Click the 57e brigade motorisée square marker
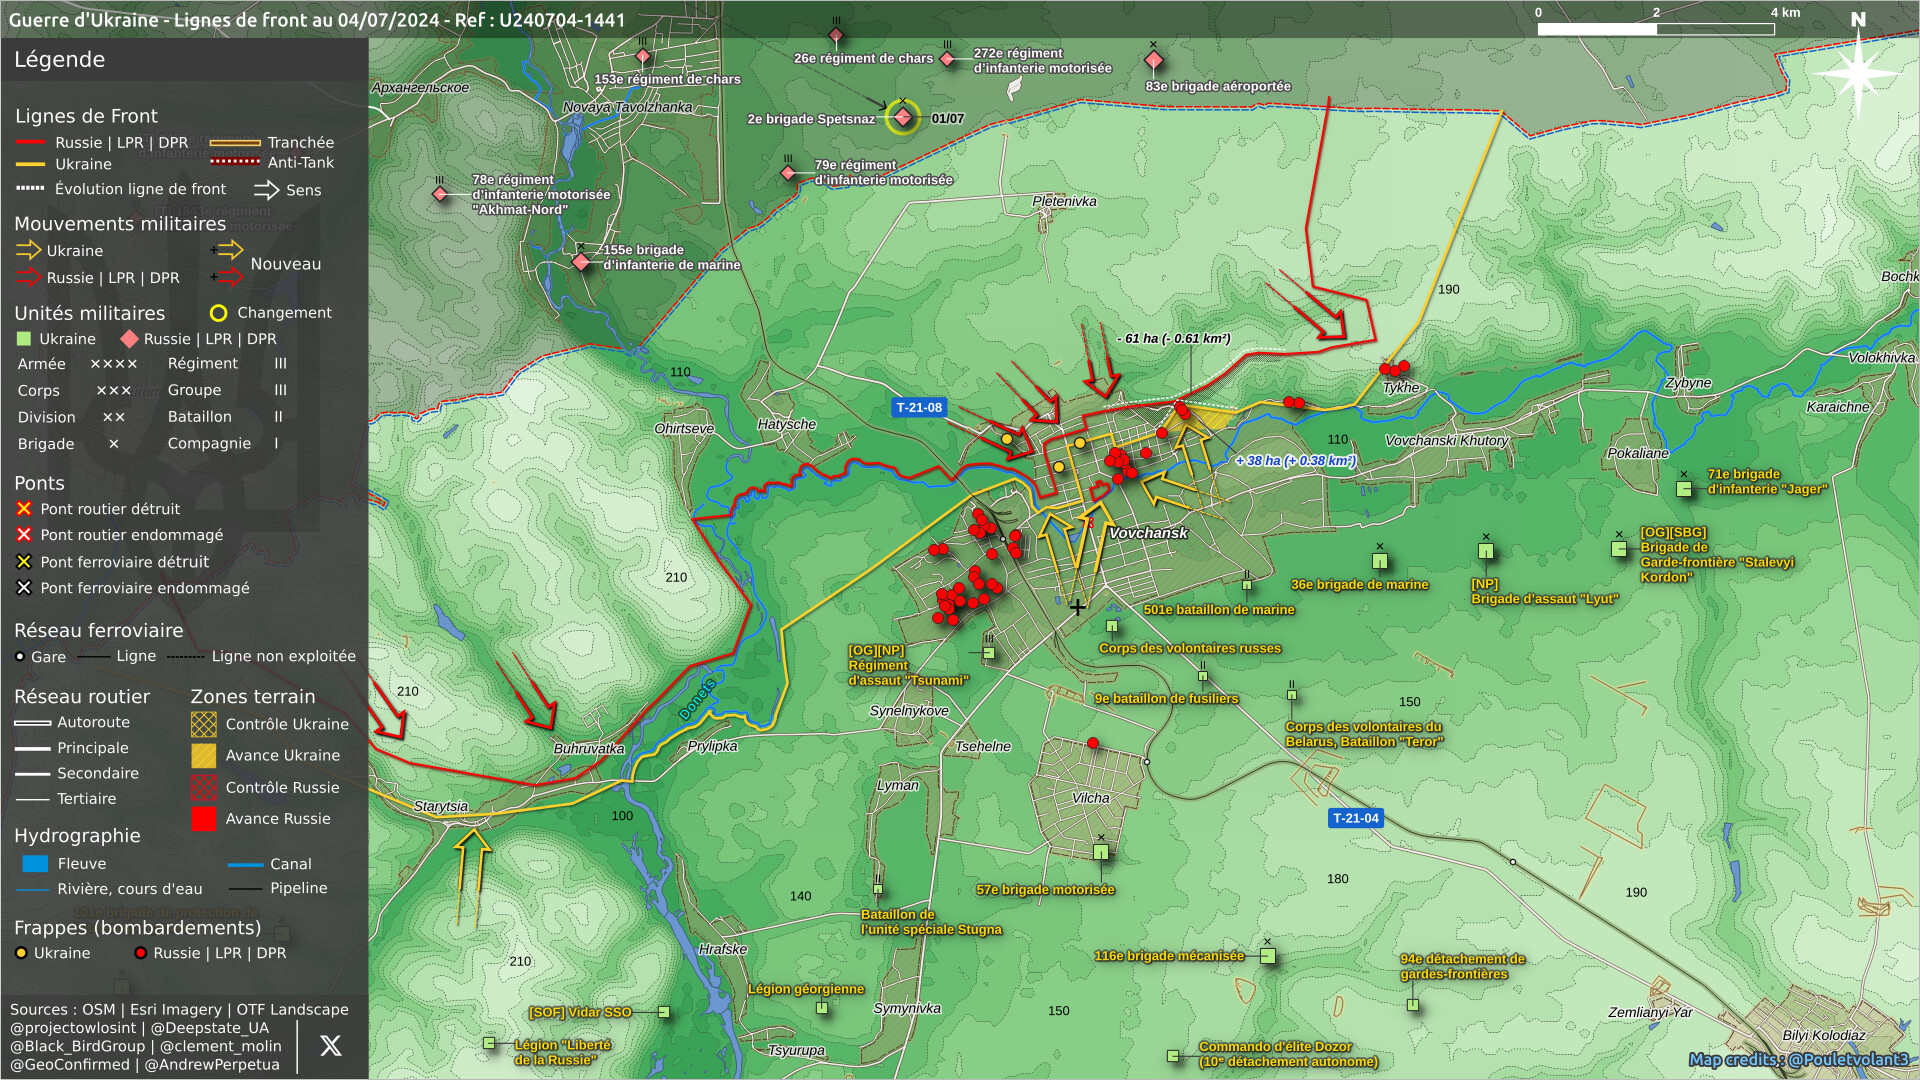1920x1080 pixels. [x=1101, y=852]
